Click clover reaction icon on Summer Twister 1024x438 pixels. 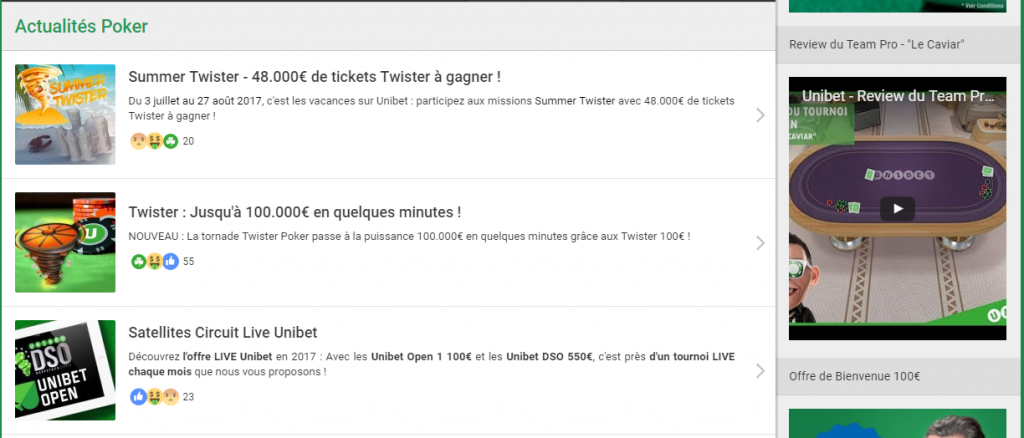click(170, 141)
